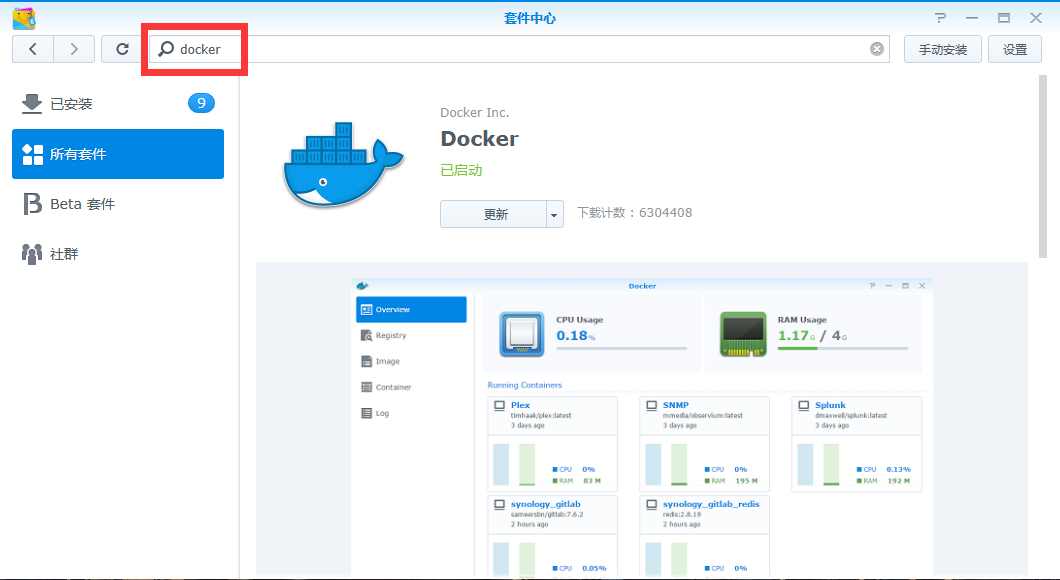Click the Docker screenshot preview image
The height and width of the screenshot is (580, 1060).
coord(641,420)
